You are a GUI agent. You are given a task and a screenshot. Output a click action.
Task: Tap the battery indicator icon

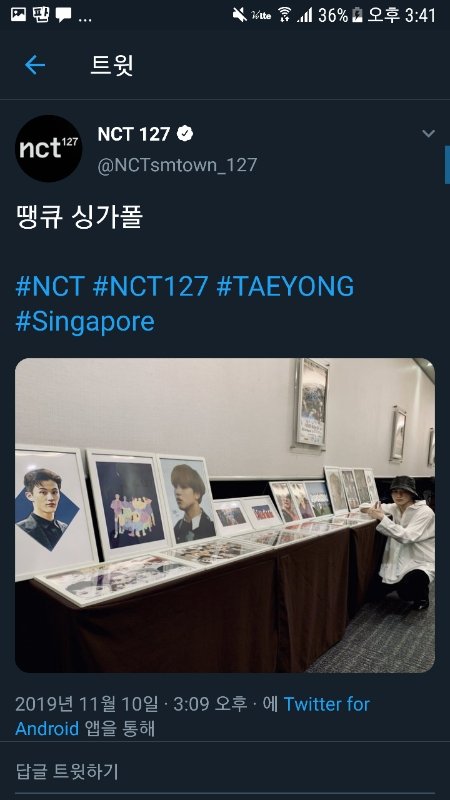pyautogui.click(x=358, y=15)
